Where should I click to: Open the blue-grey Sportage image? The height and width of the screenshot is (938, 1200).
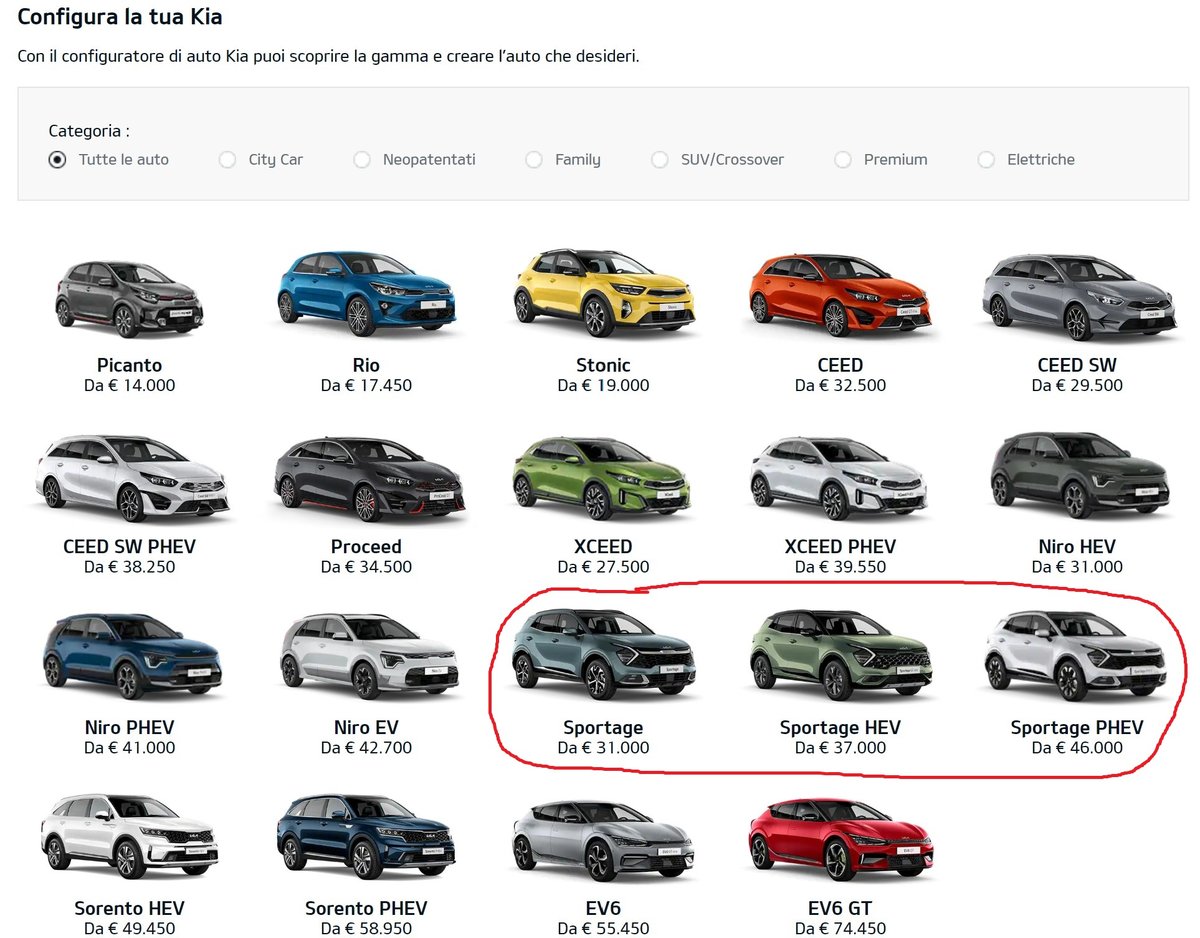pos(603,654)
